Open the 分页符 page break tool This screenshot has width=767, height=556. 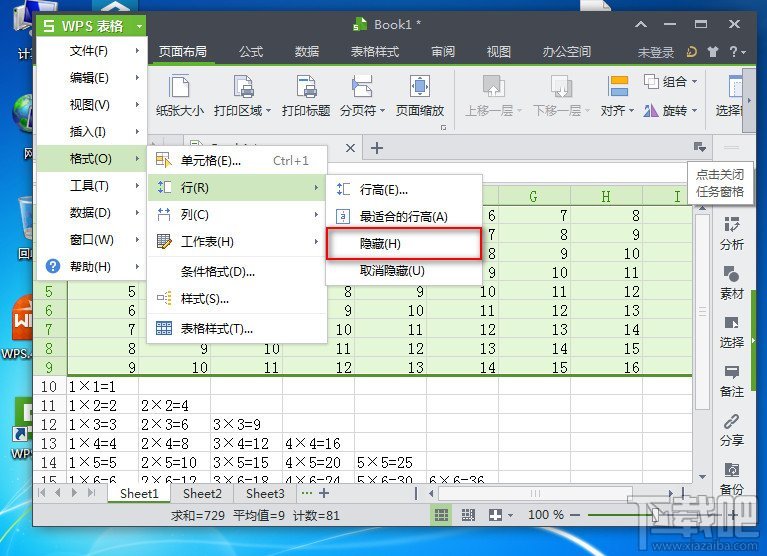click(362, 96)
